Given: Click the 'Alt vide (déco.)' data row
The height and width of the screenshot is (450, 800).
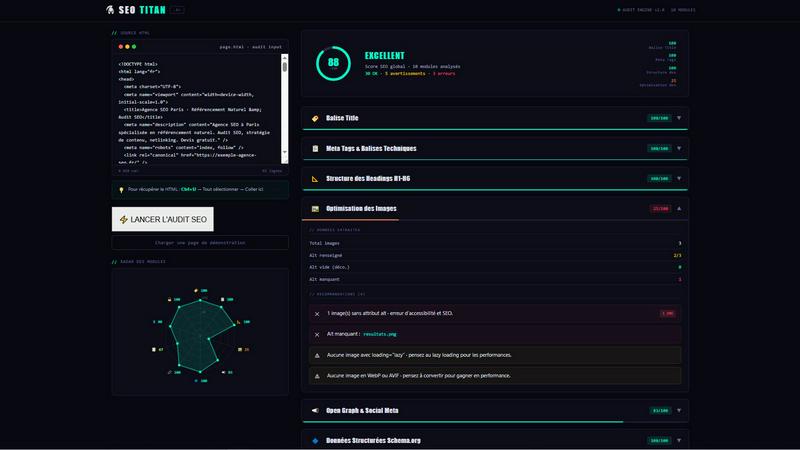Looking at the screenshot, I should [x=495, y=267].
